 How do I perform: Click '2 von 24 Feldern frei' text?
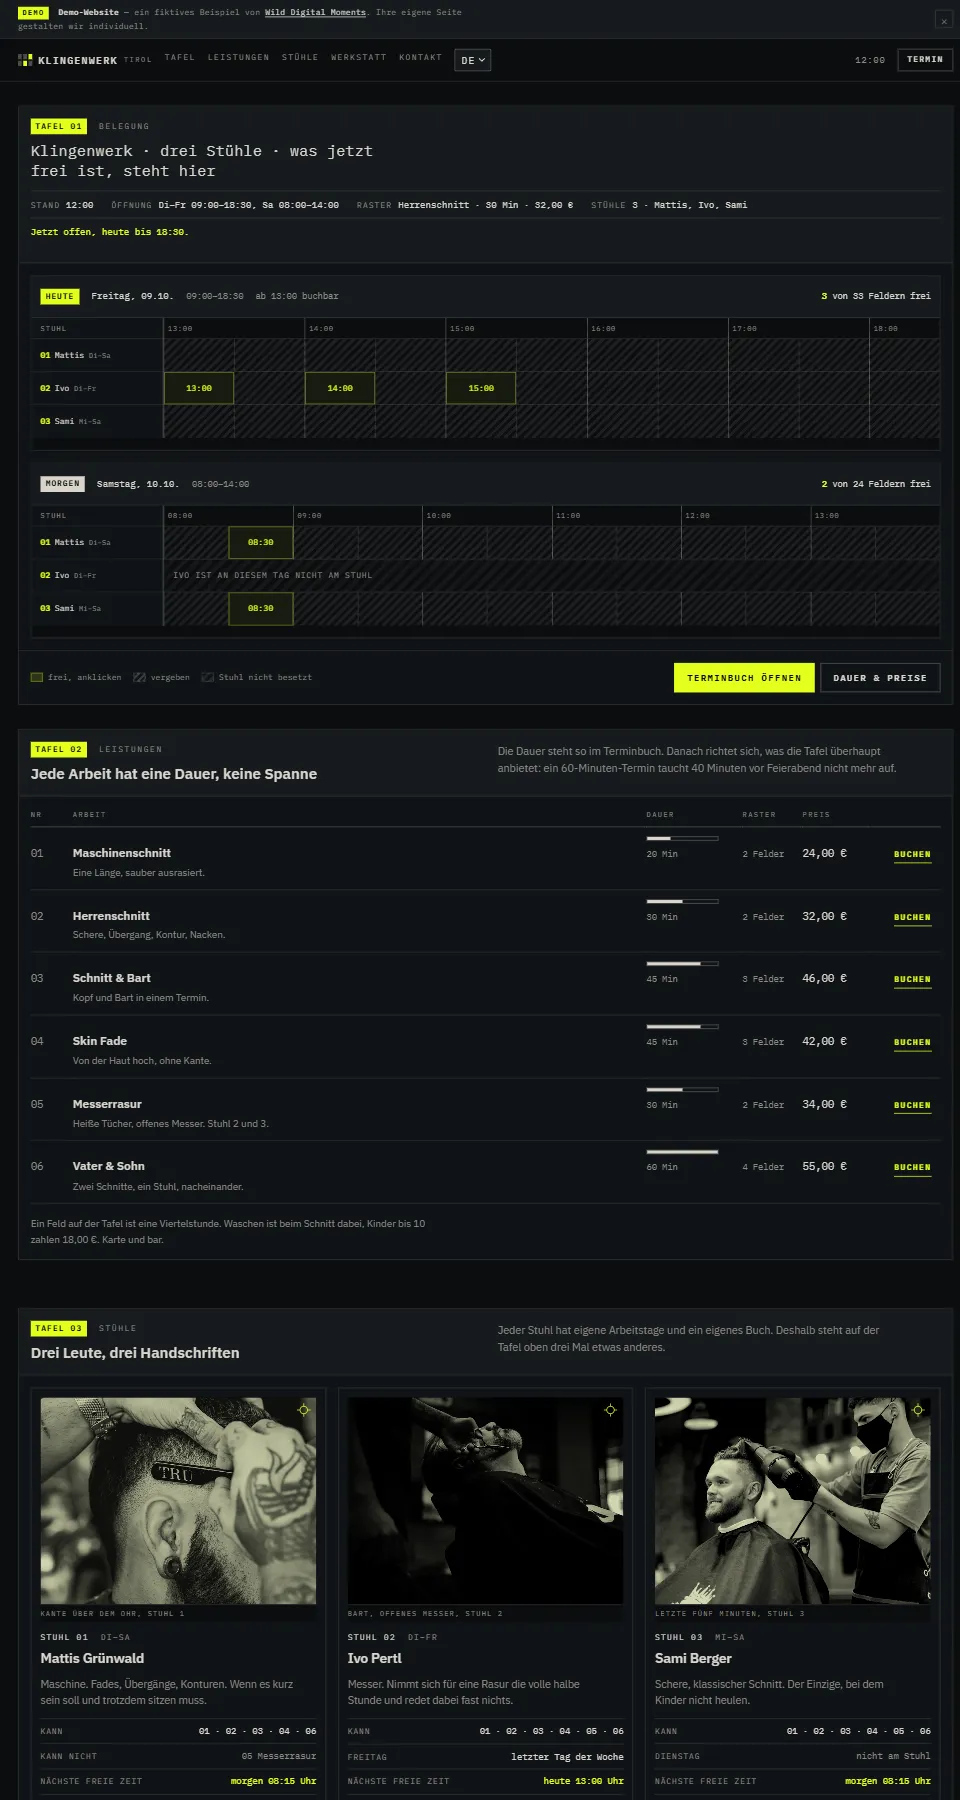tap(876, 484)
